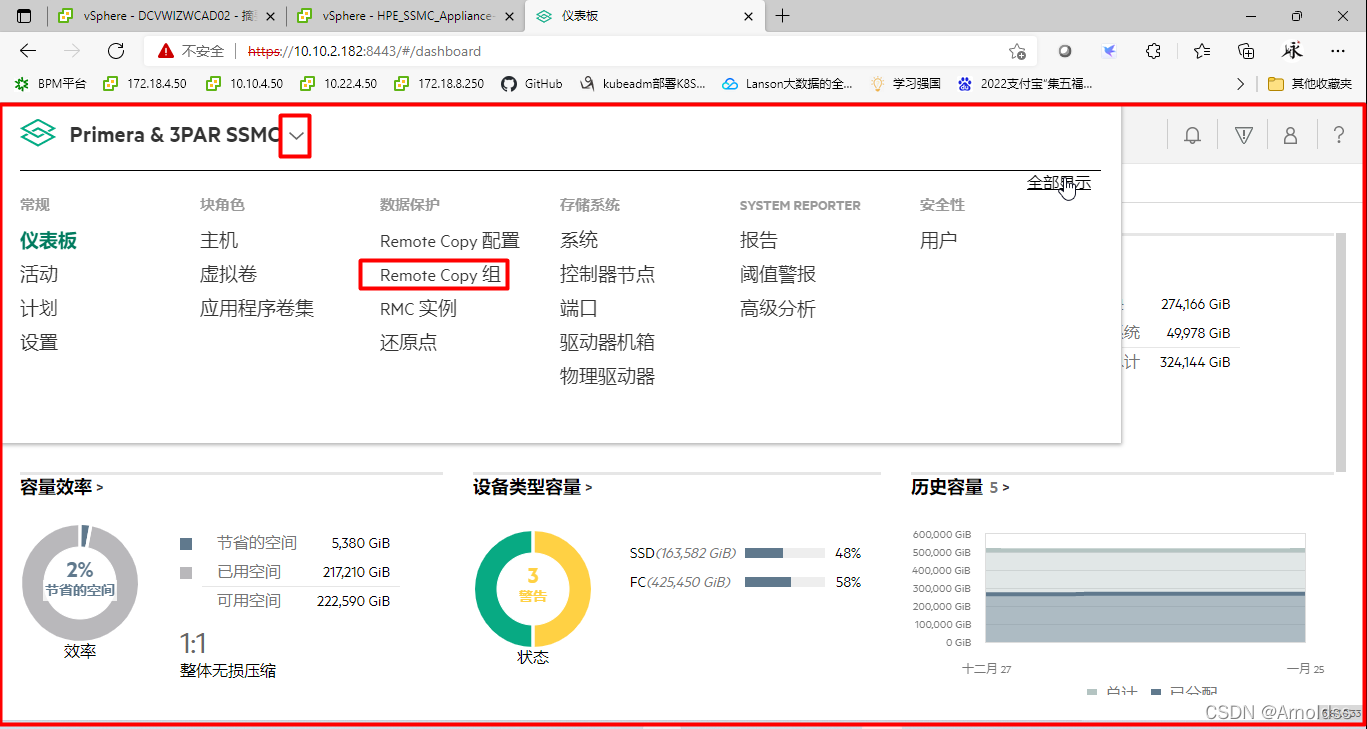Open RMC 实例 menu entry
Viewport: 1367px width, 729px height.
point(418,309)
